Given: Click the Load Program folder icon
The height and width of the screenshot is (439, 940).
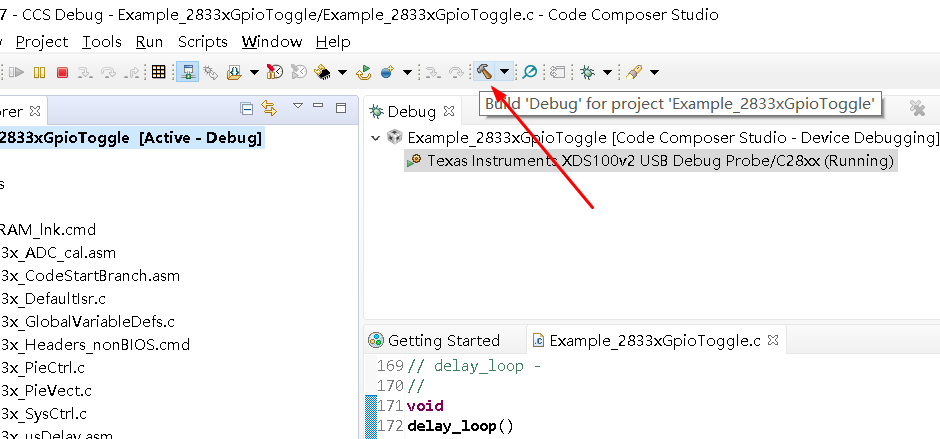Looking at the screenshot, I should tap(234, 73).
